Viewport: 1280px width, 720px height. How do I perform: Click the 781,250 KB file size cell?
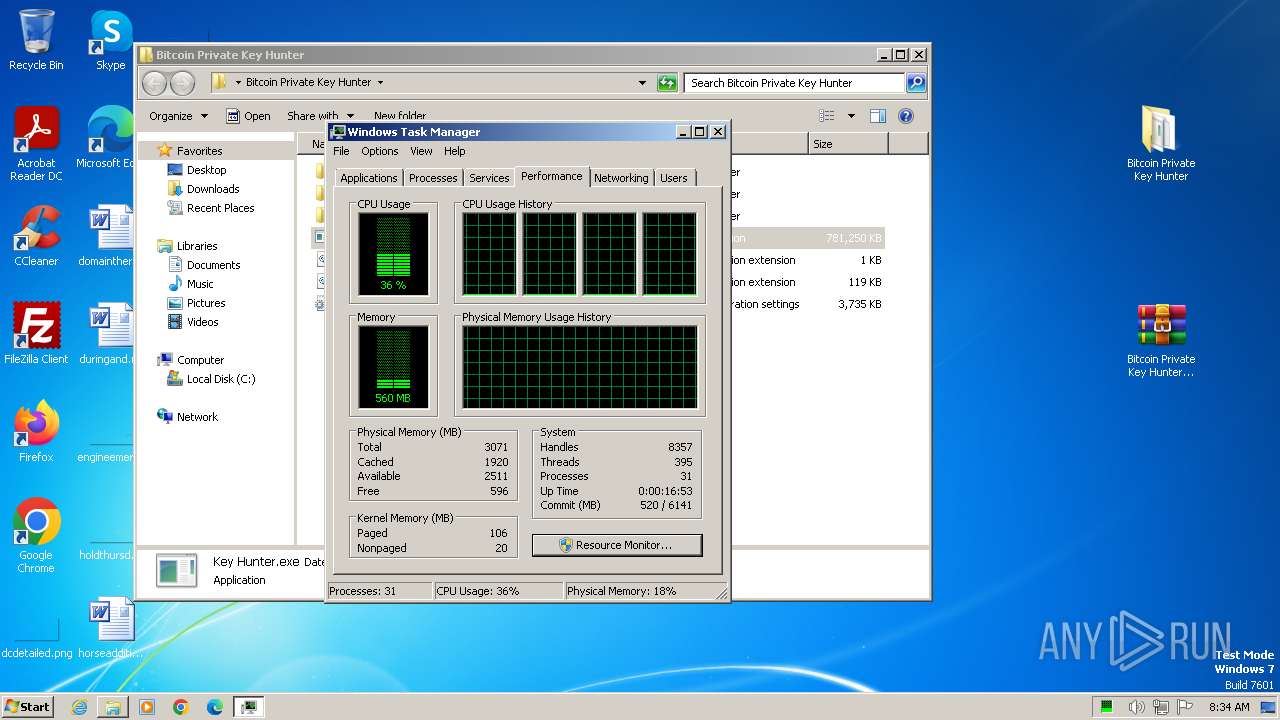pyautogui.click(x=853, y=239)
